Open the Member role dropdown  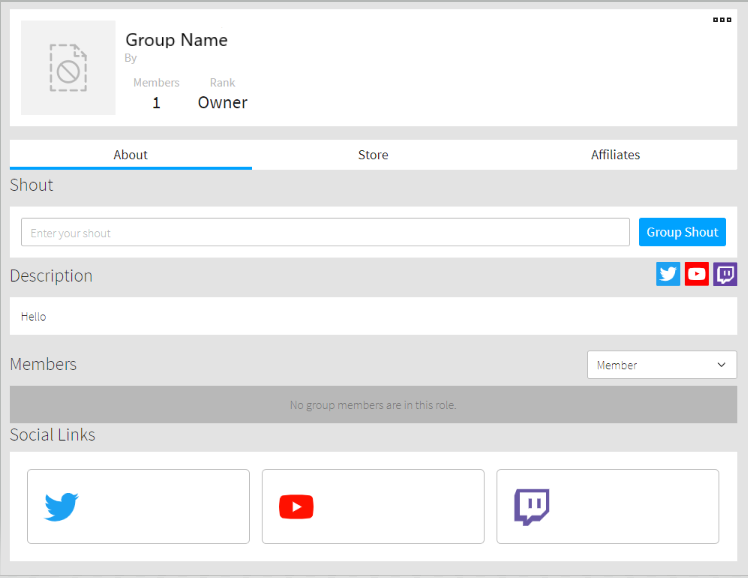coord(662,365)
